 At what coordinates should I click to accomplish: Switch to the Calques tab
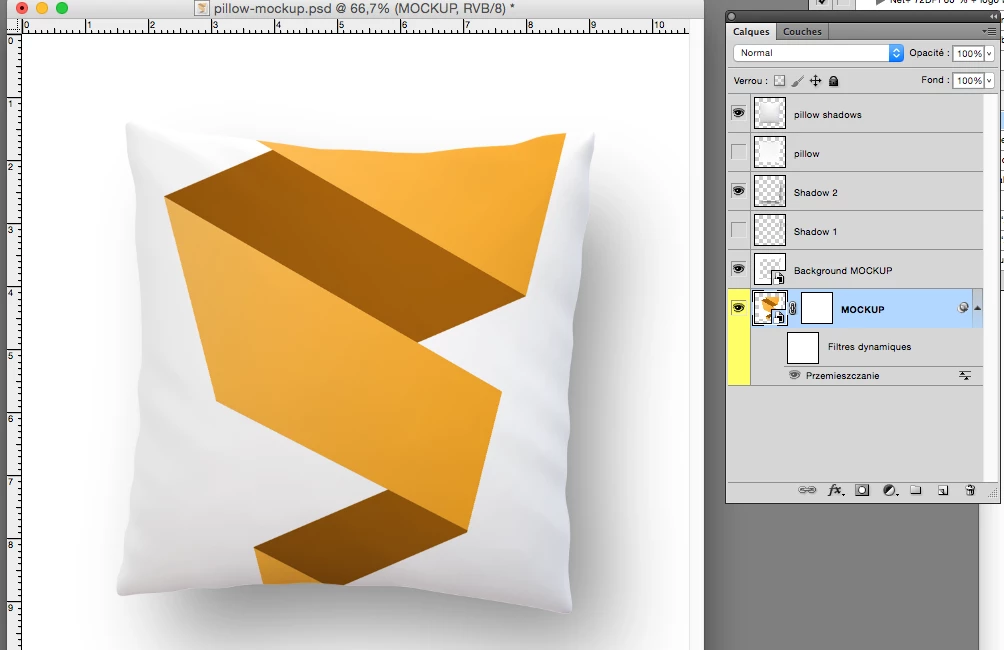coord(751,31)
